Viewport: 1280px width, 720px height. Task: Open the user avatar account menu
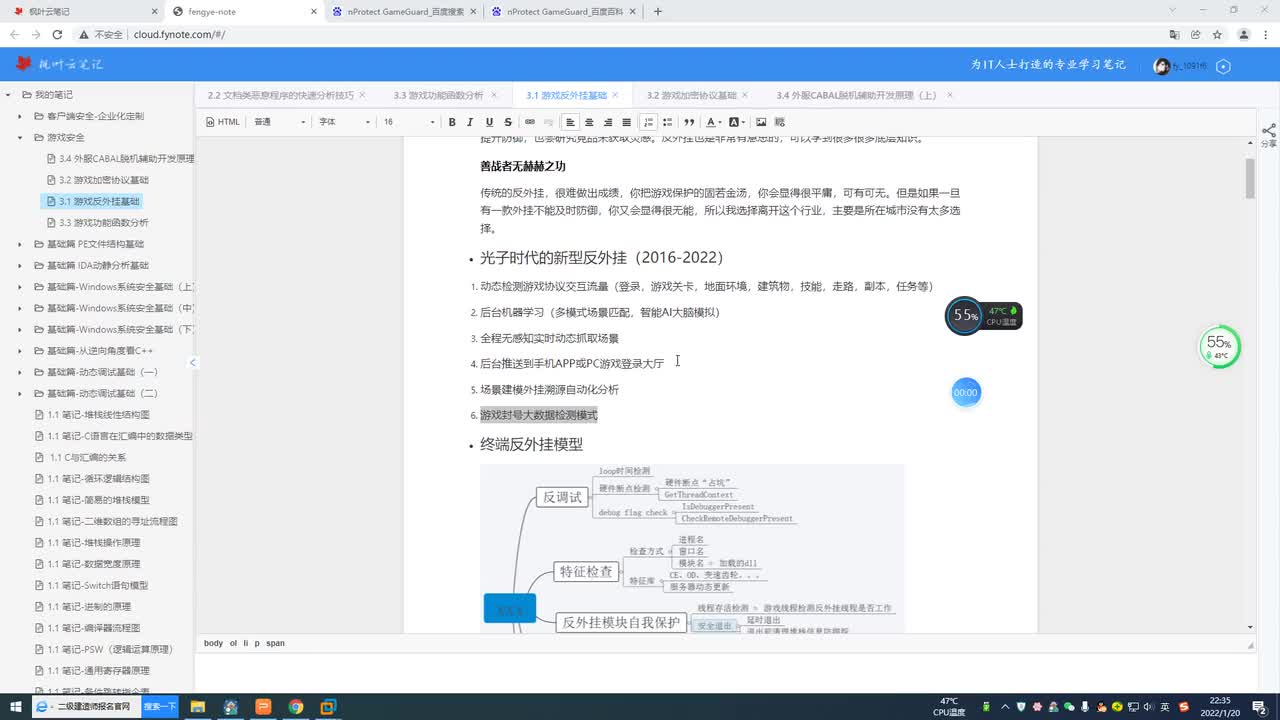[1161, 66]
